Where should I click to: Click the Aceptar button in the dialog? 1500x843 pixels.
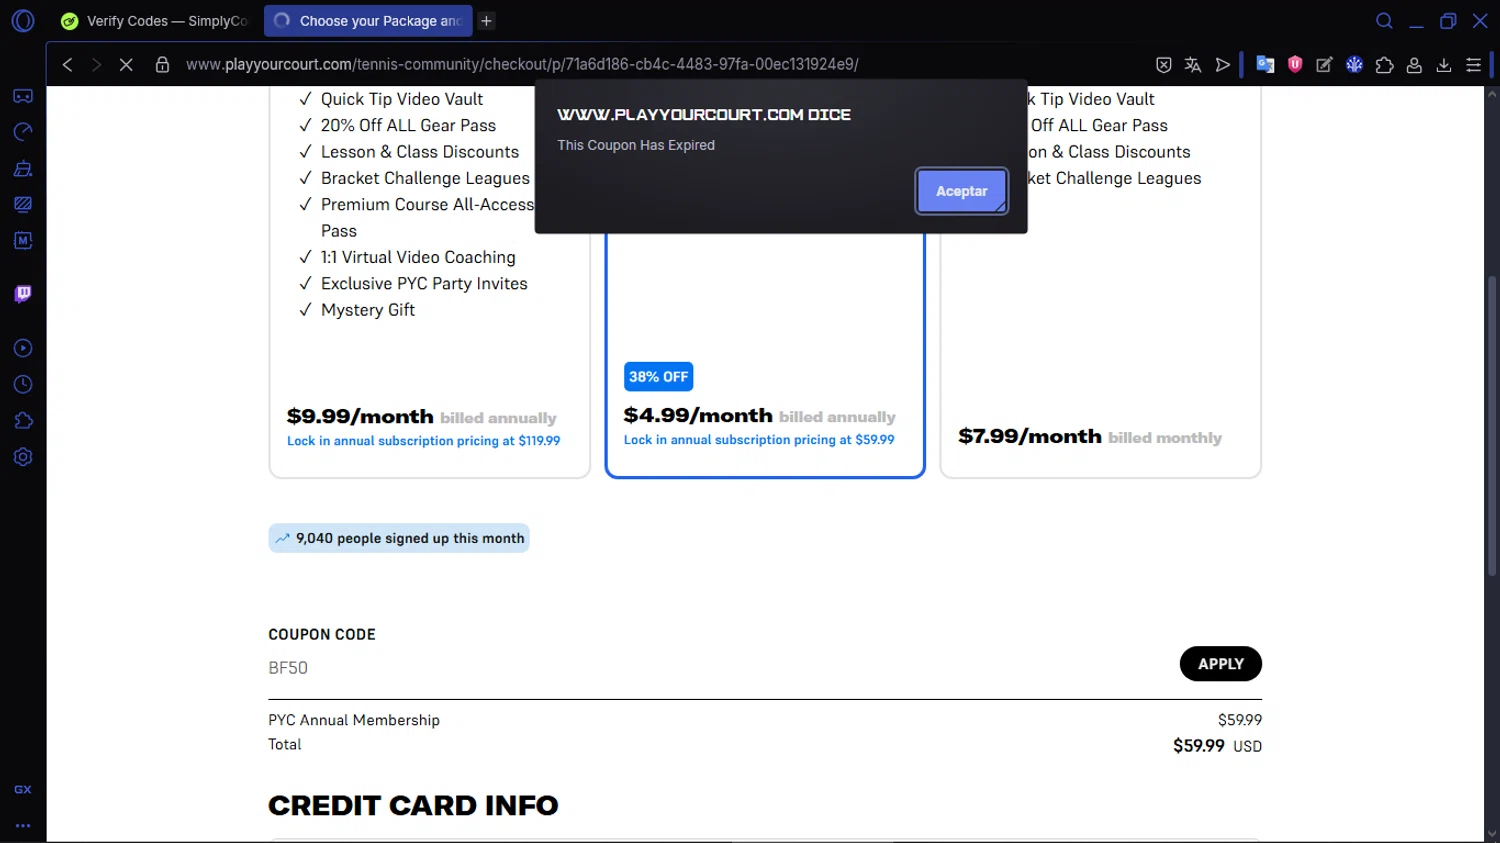pos(961,191)
